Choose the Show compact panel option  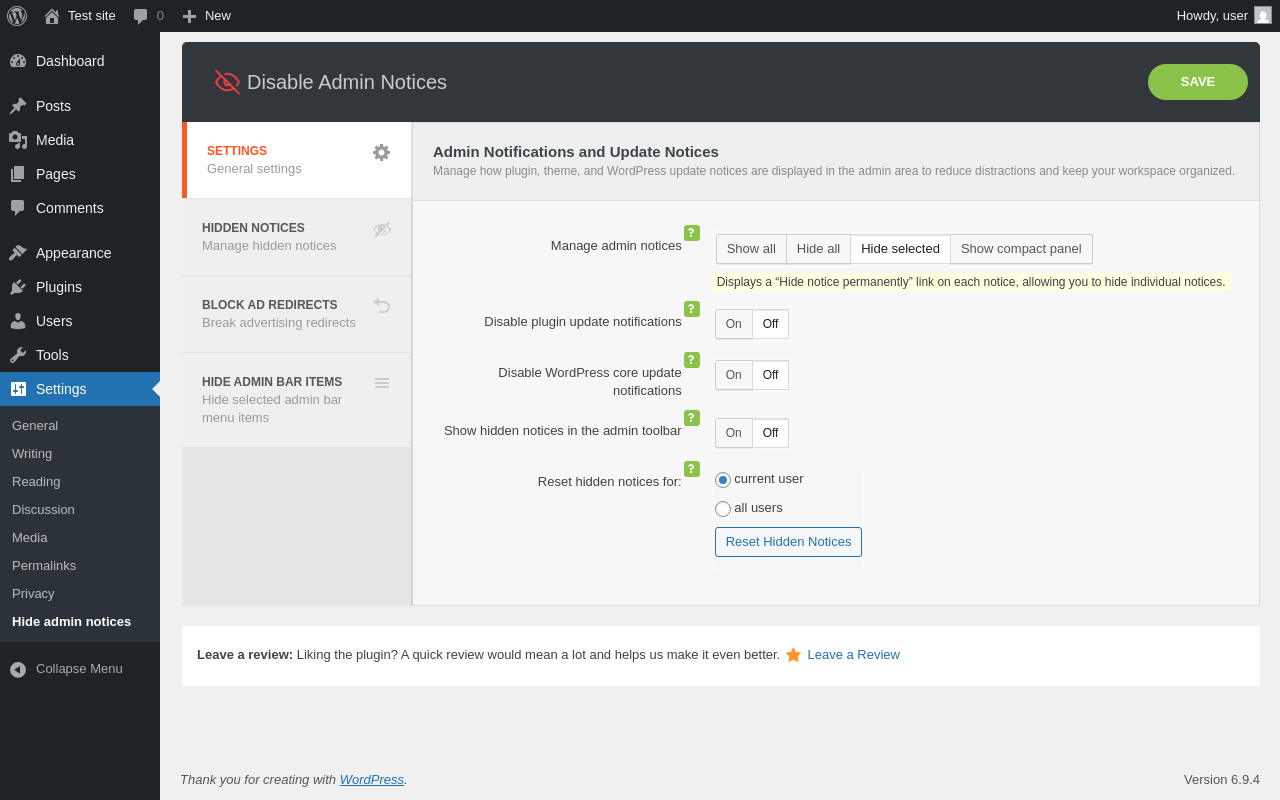(1021, 249)
